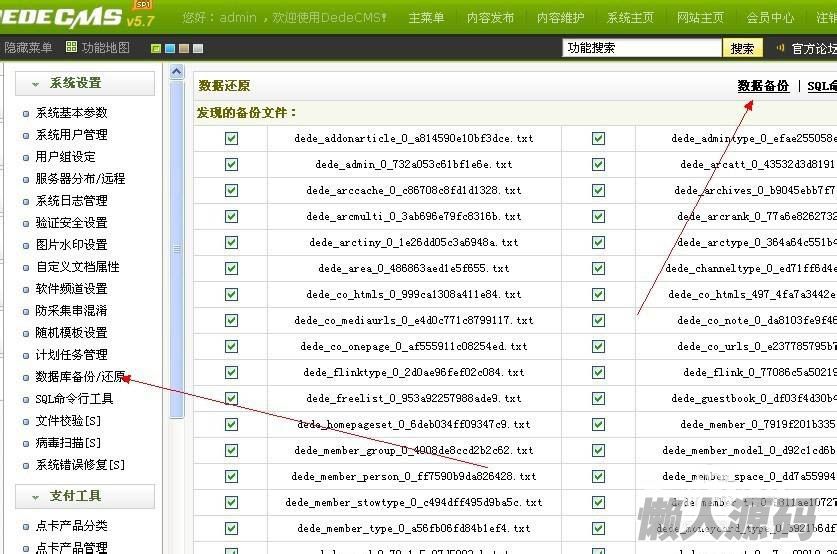Screen dimensions: 837x554
Task: Click dede_flinktype_0_2d0ae96fef02c084.txt file name
Action: (414, 373)
